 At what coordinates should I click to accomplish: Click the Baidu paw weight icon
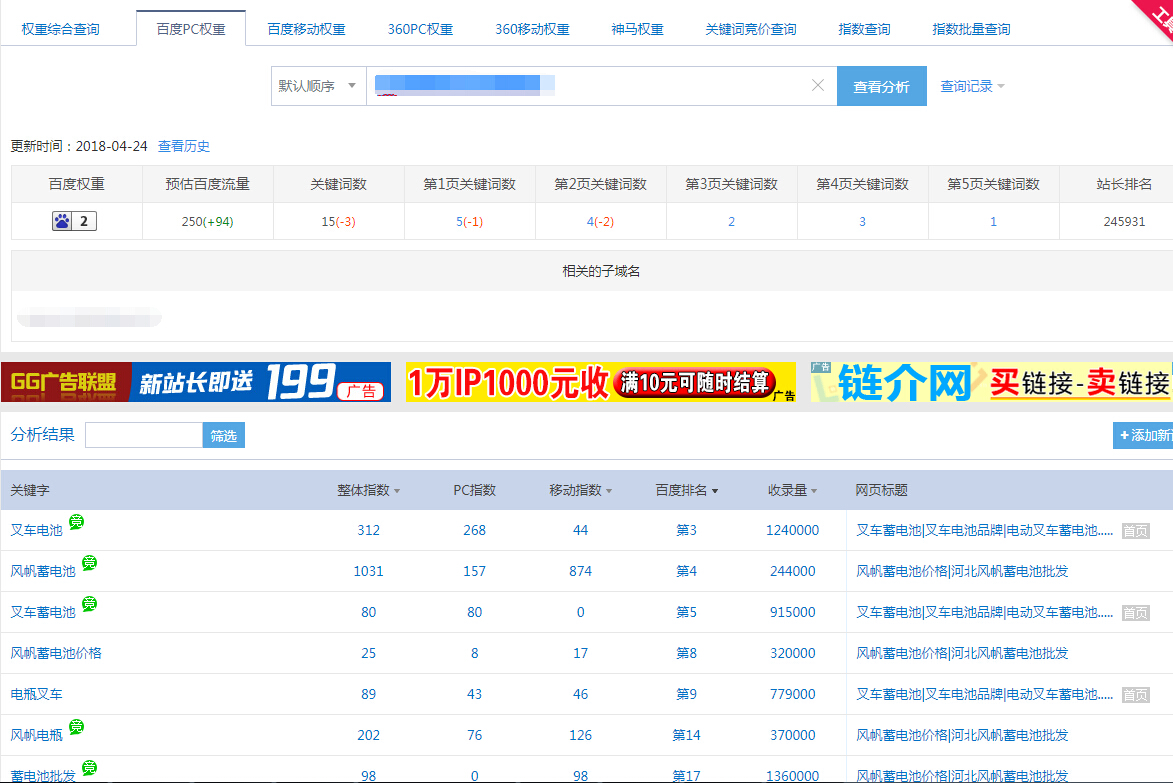coord(63,221)
